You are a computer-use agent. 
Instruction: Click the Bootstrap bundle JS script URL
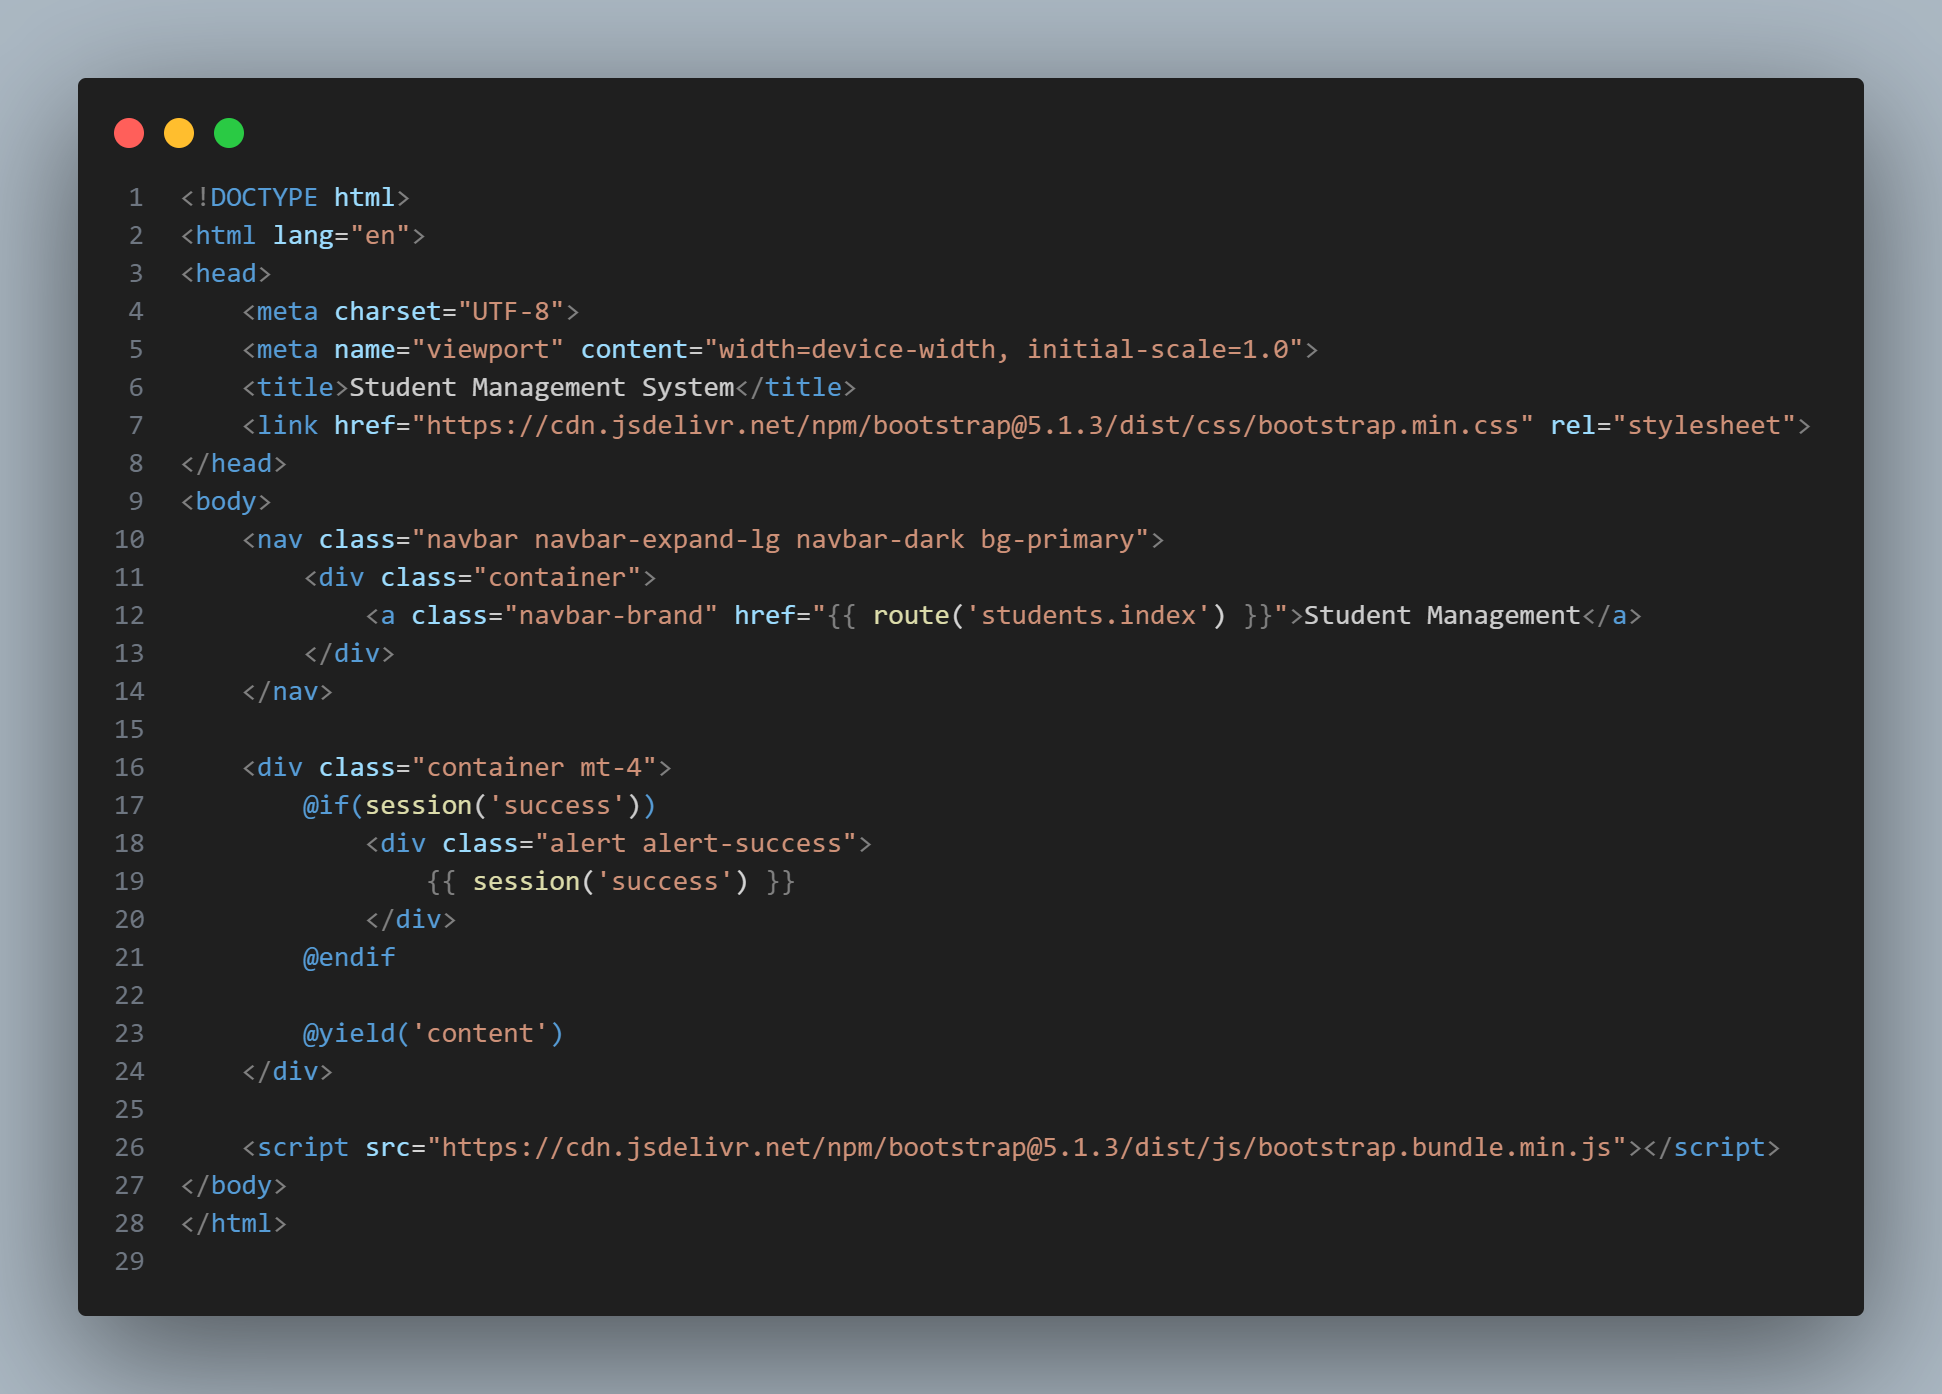click(1026, 1147)
